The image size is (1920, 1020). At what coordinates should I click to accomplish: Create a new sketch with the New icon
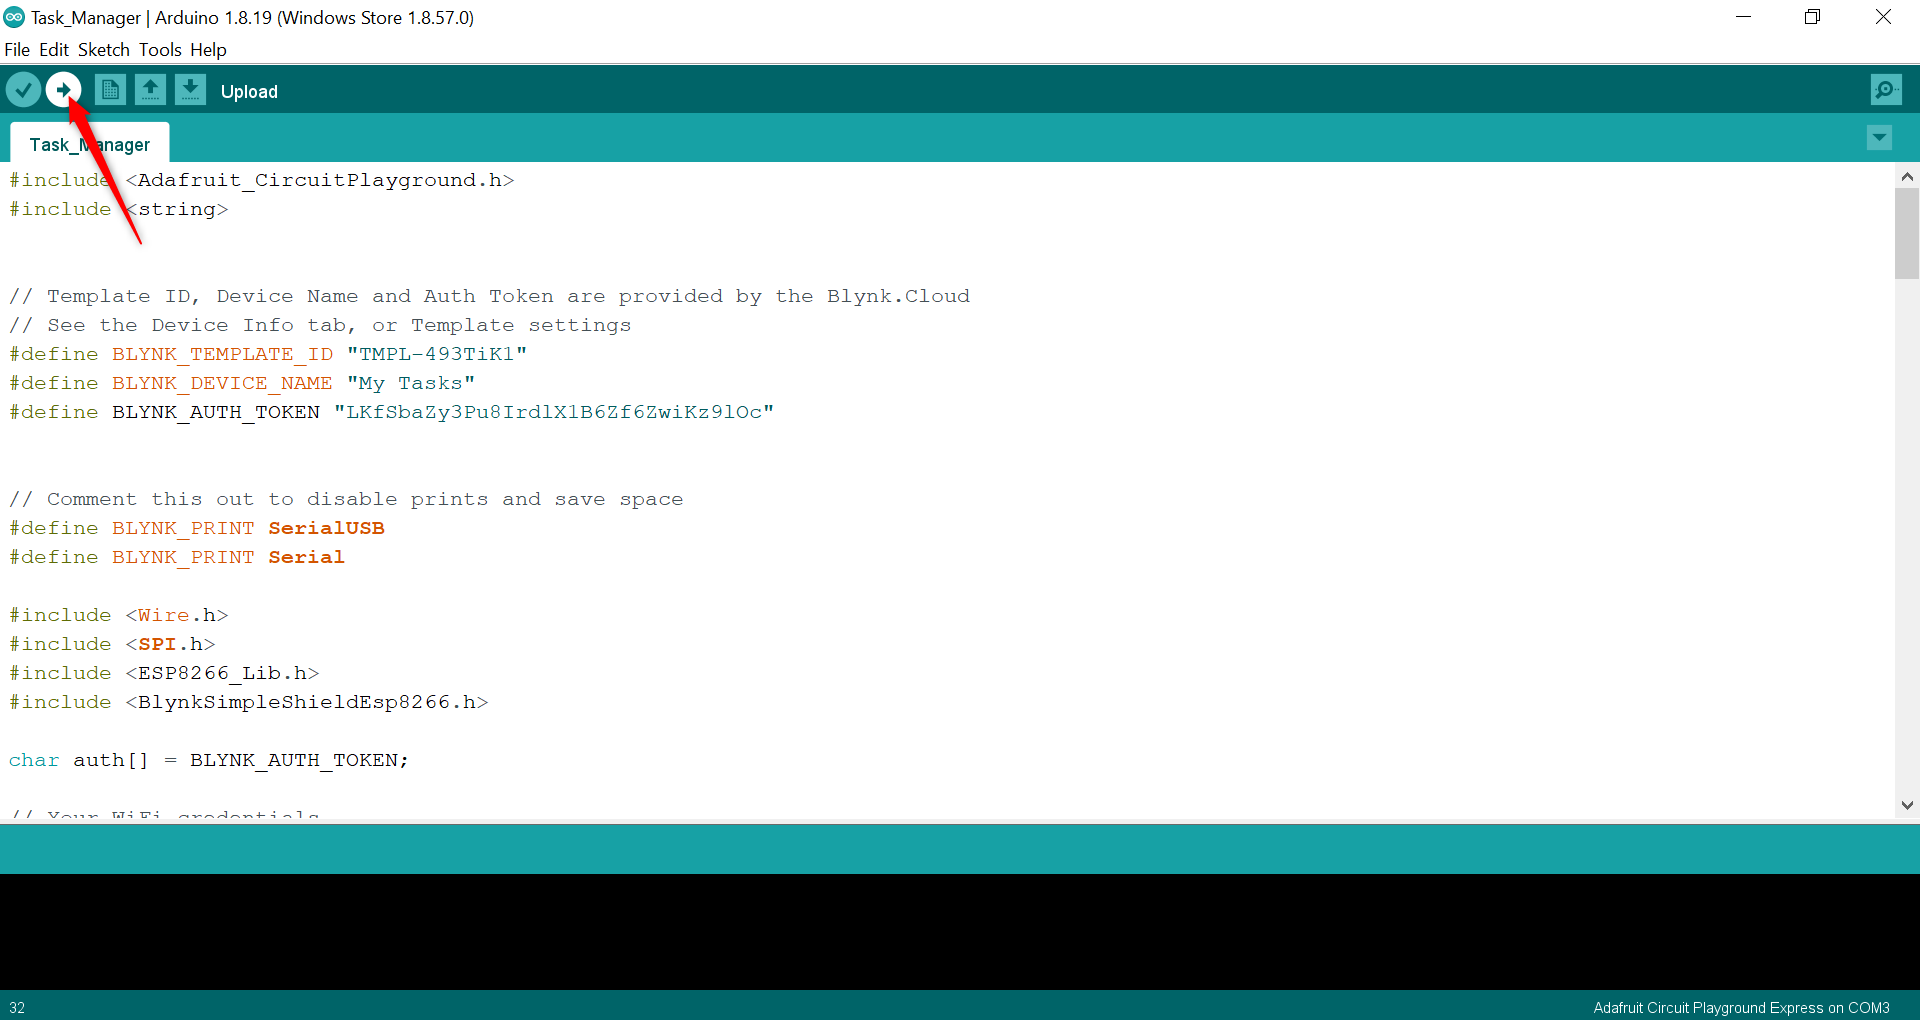click(x=111, y=90)
